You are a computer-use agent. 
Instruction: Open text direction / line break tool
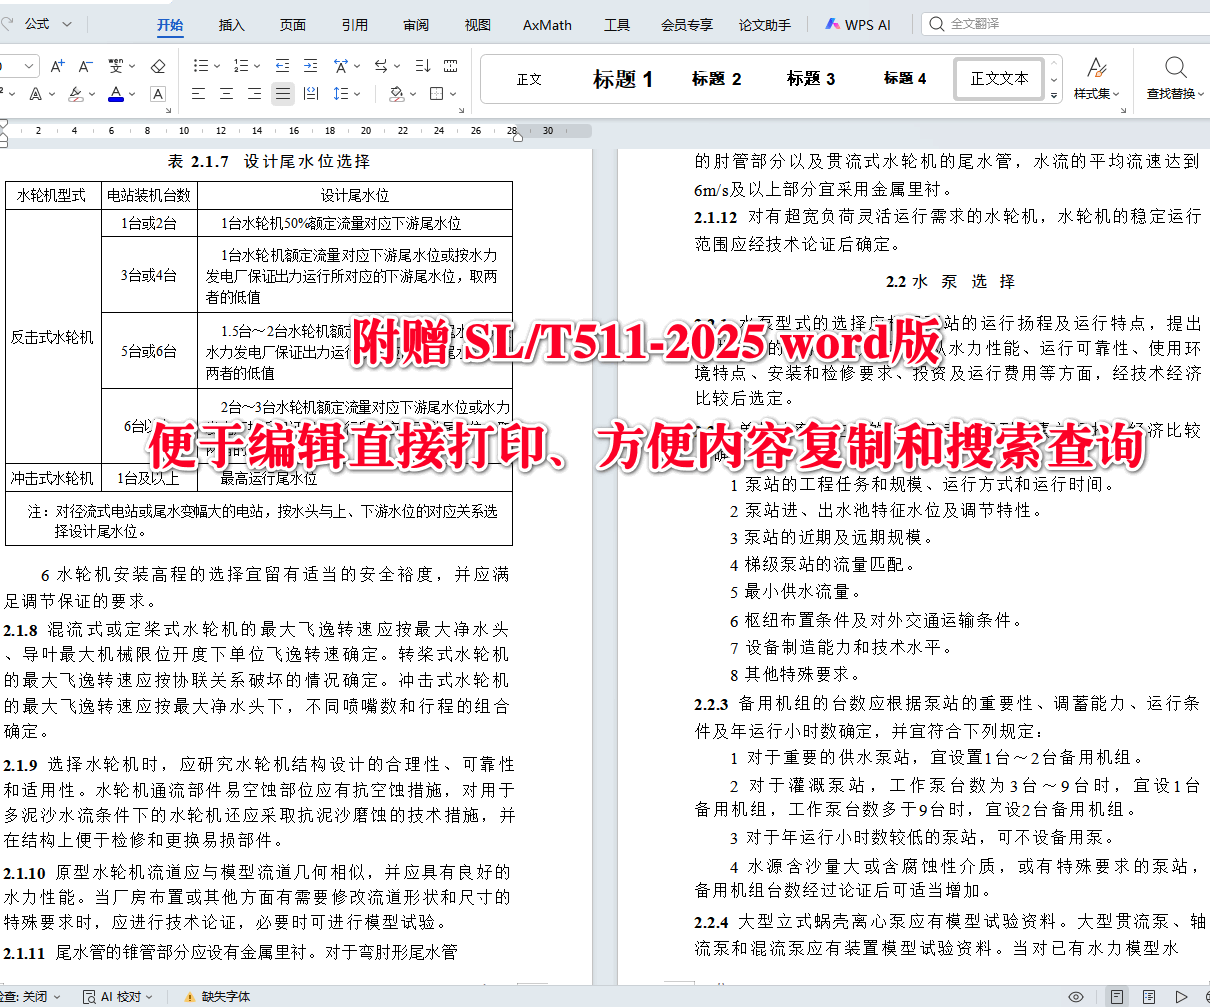click(381, 66)
